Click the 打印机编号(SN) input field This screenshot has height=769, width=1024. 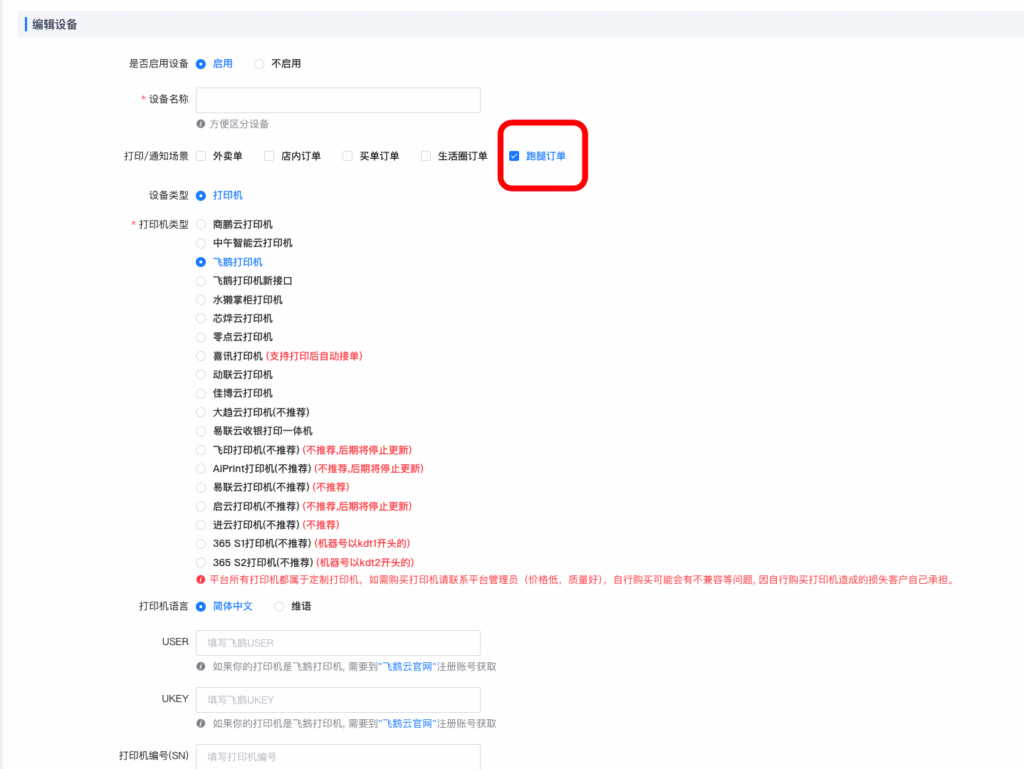click(x=337, y=757)
